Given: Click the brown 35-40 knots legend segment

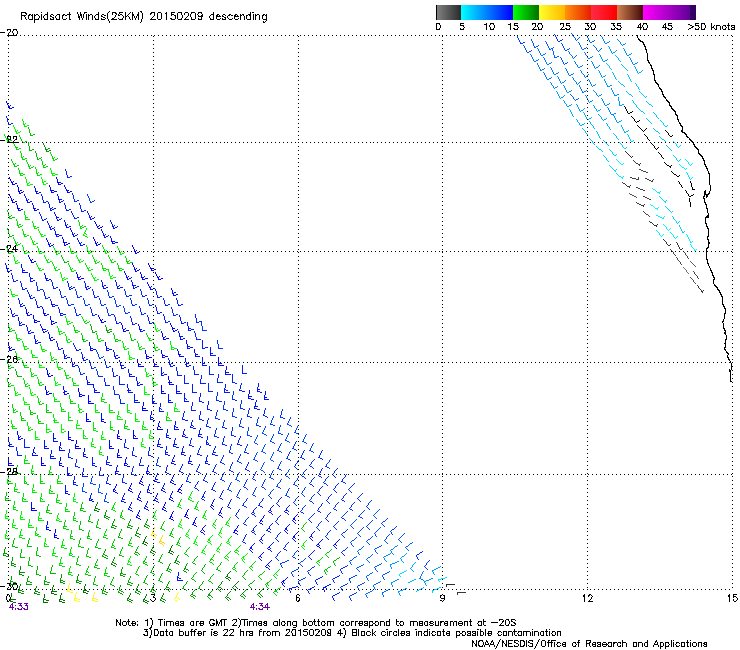Looking at the screenshot, I should tap(630, 12).
